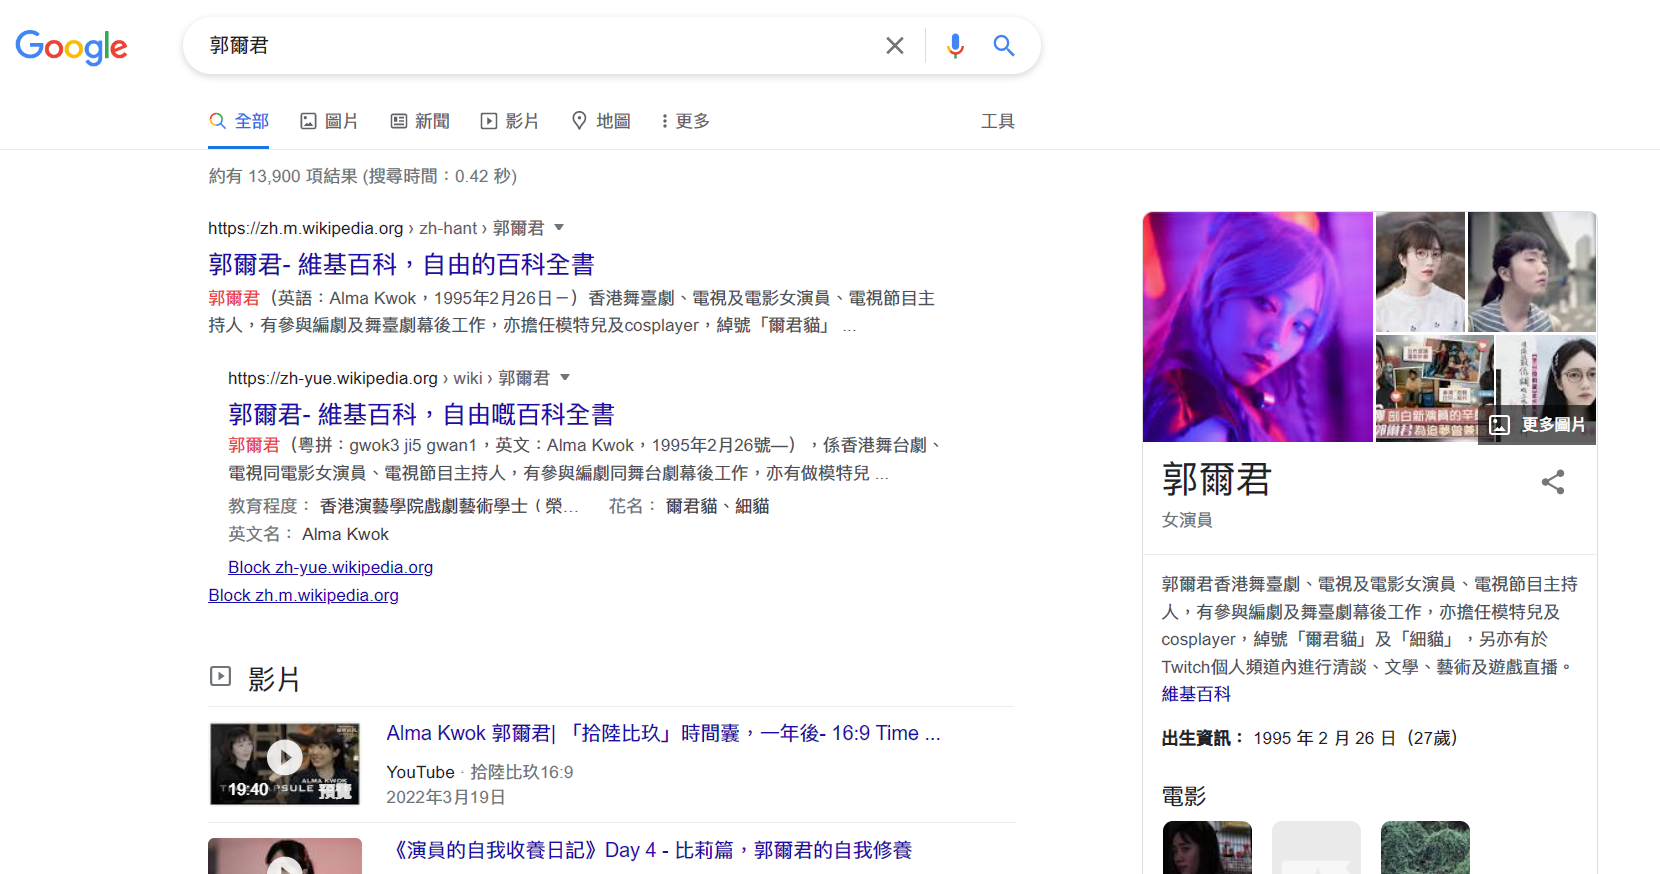Click 更多圖片 button on image panel
Image resolution: width=1660 pixels, height=874 pixels.
point(1538,425)
